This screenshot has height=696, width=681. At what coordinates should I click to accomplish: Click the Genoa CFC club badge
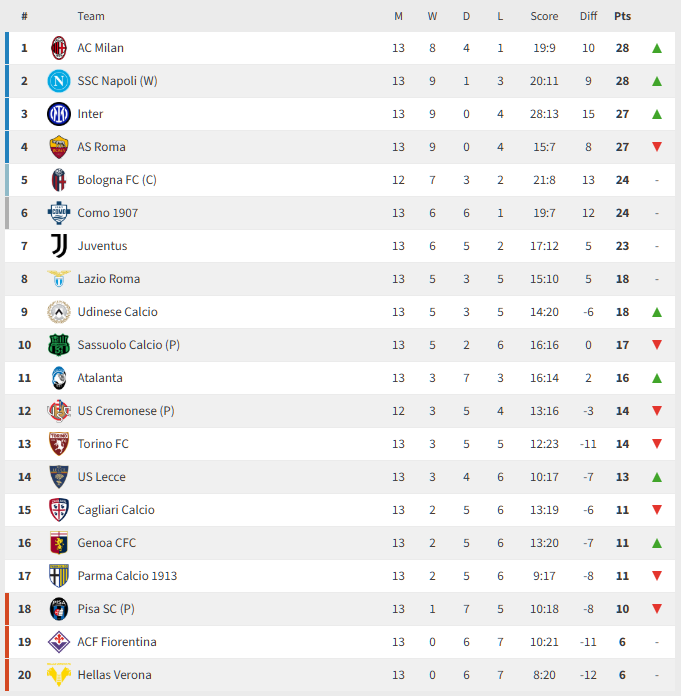coord(59,543)
